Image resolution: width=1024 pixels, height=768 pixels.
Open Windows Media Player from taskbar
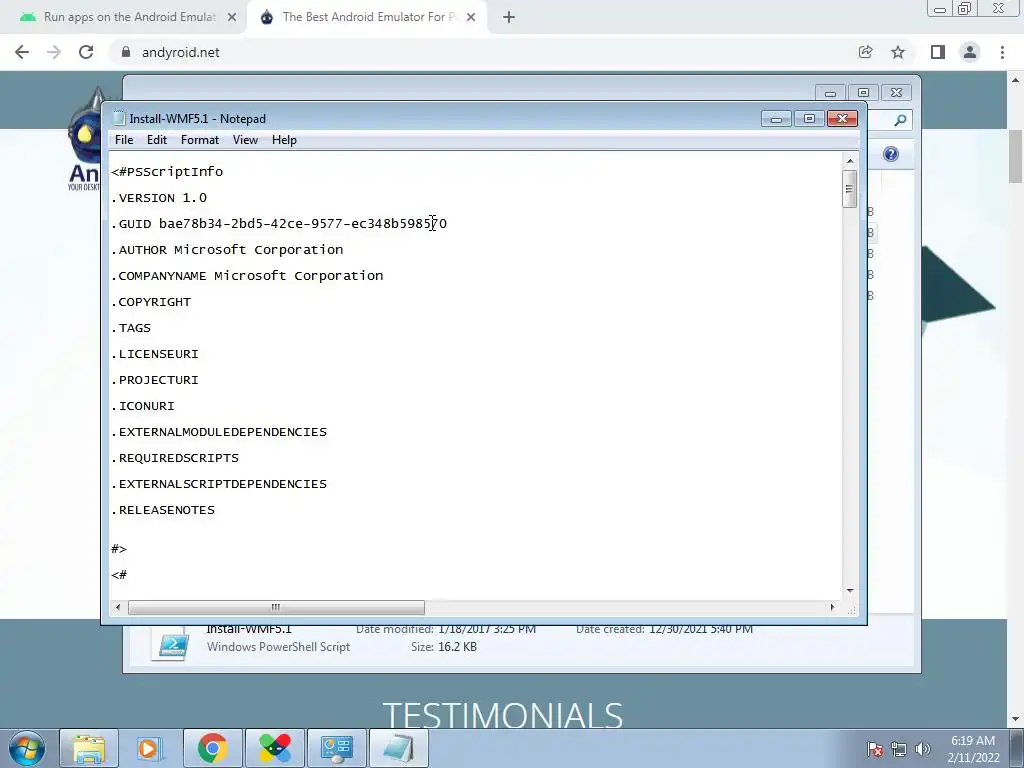click(x=150, y=748)
